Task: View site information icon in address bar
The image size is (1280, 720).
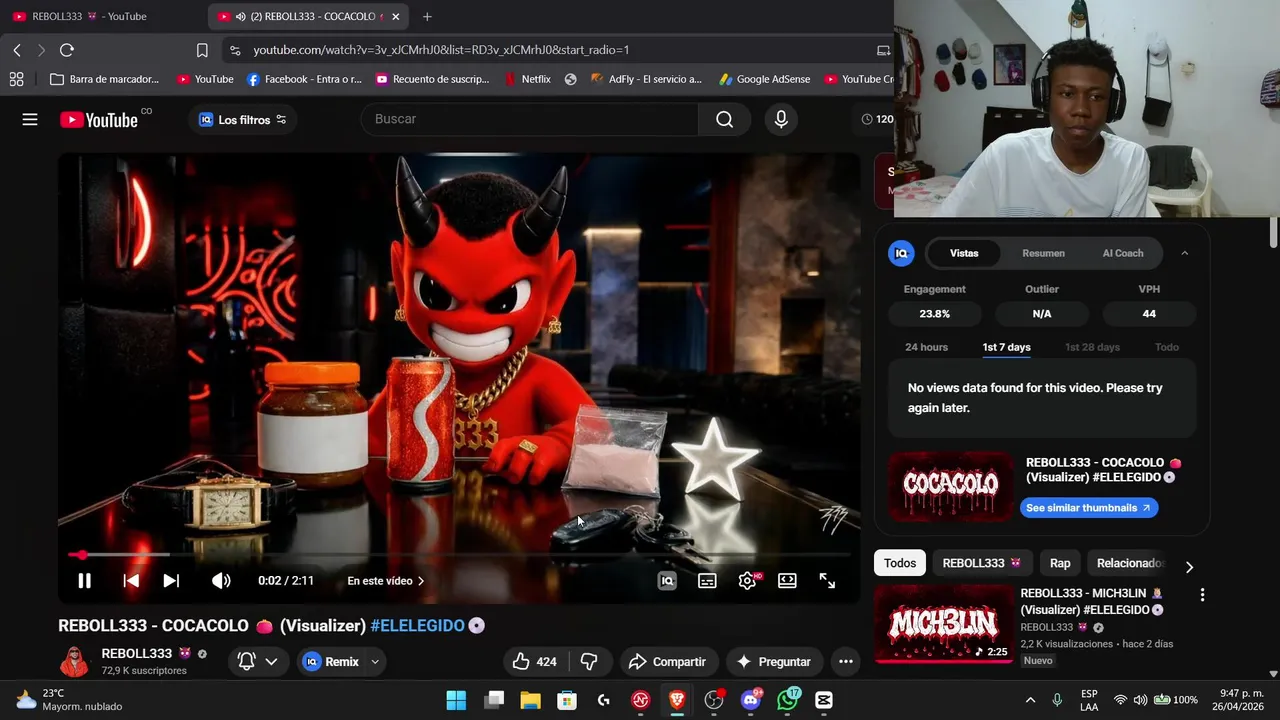Action: click(235, 50)
